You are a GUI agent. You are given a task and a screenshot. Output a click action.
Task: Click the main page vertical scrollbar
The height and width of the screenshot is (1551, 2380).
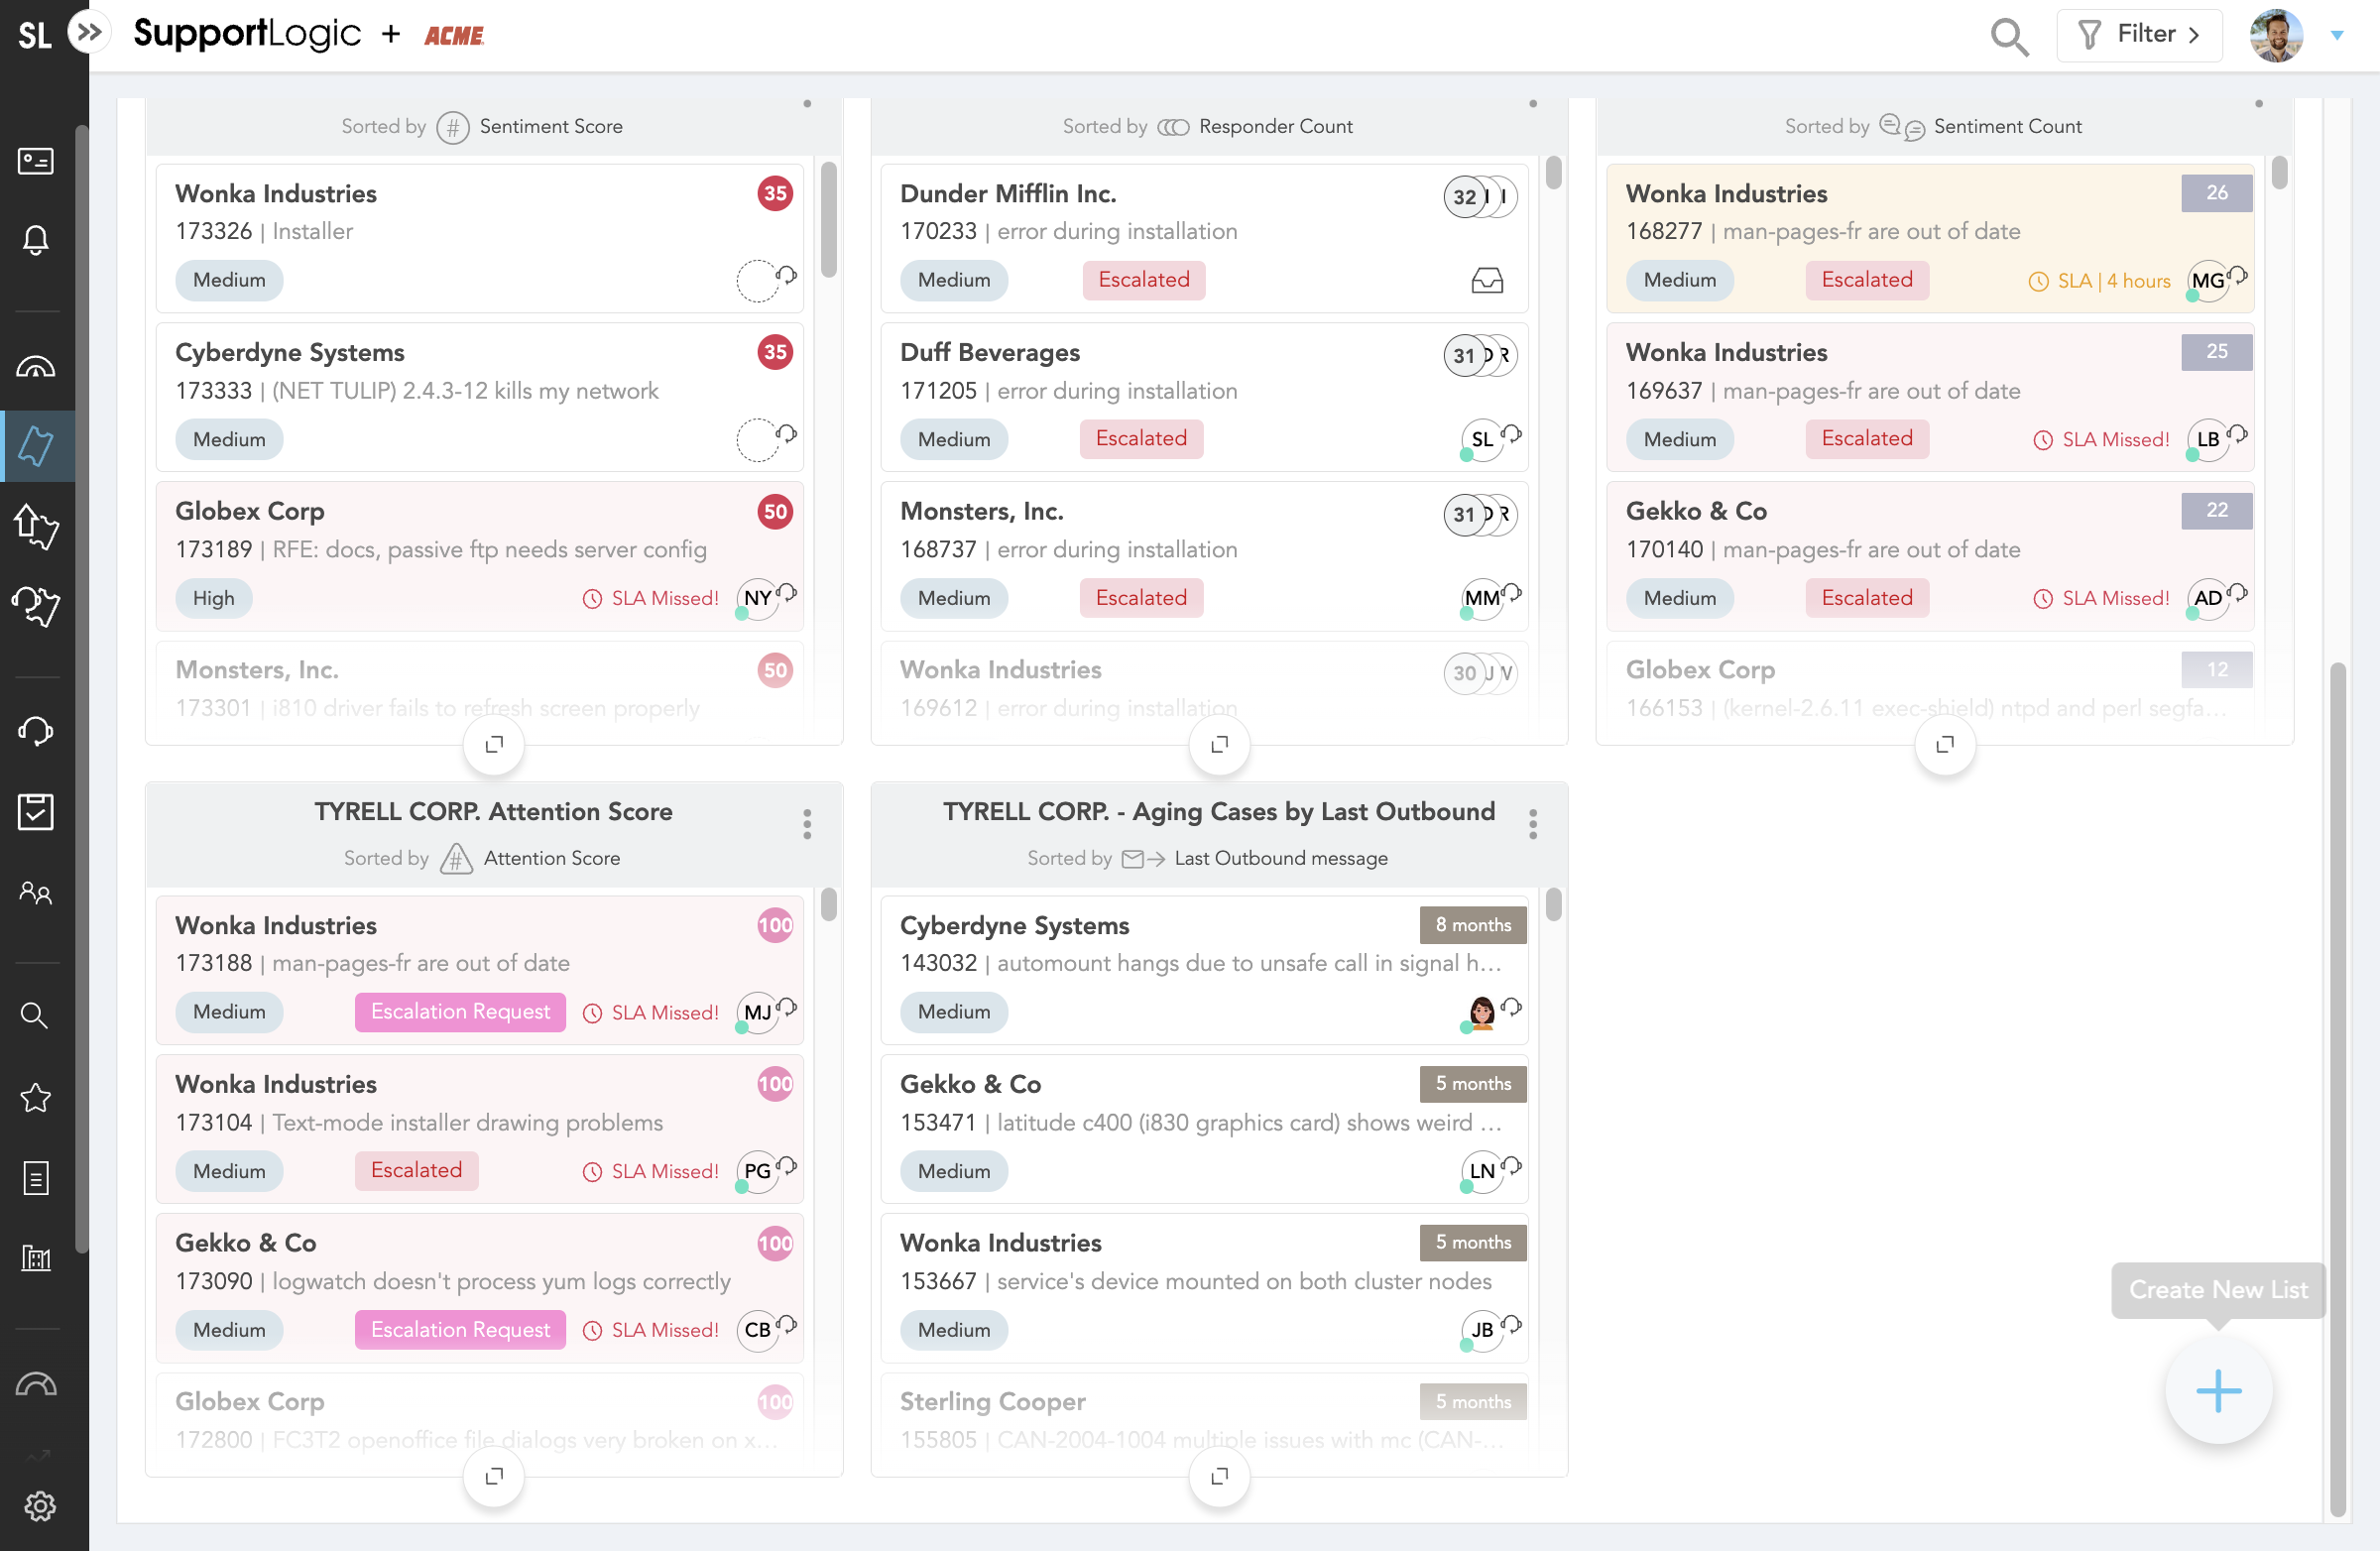[2337, 1090]
